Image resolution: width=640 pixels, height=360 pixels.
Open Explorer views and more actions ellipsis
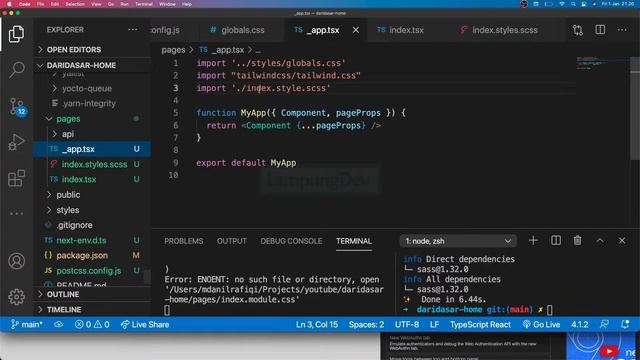pos(133,29)
